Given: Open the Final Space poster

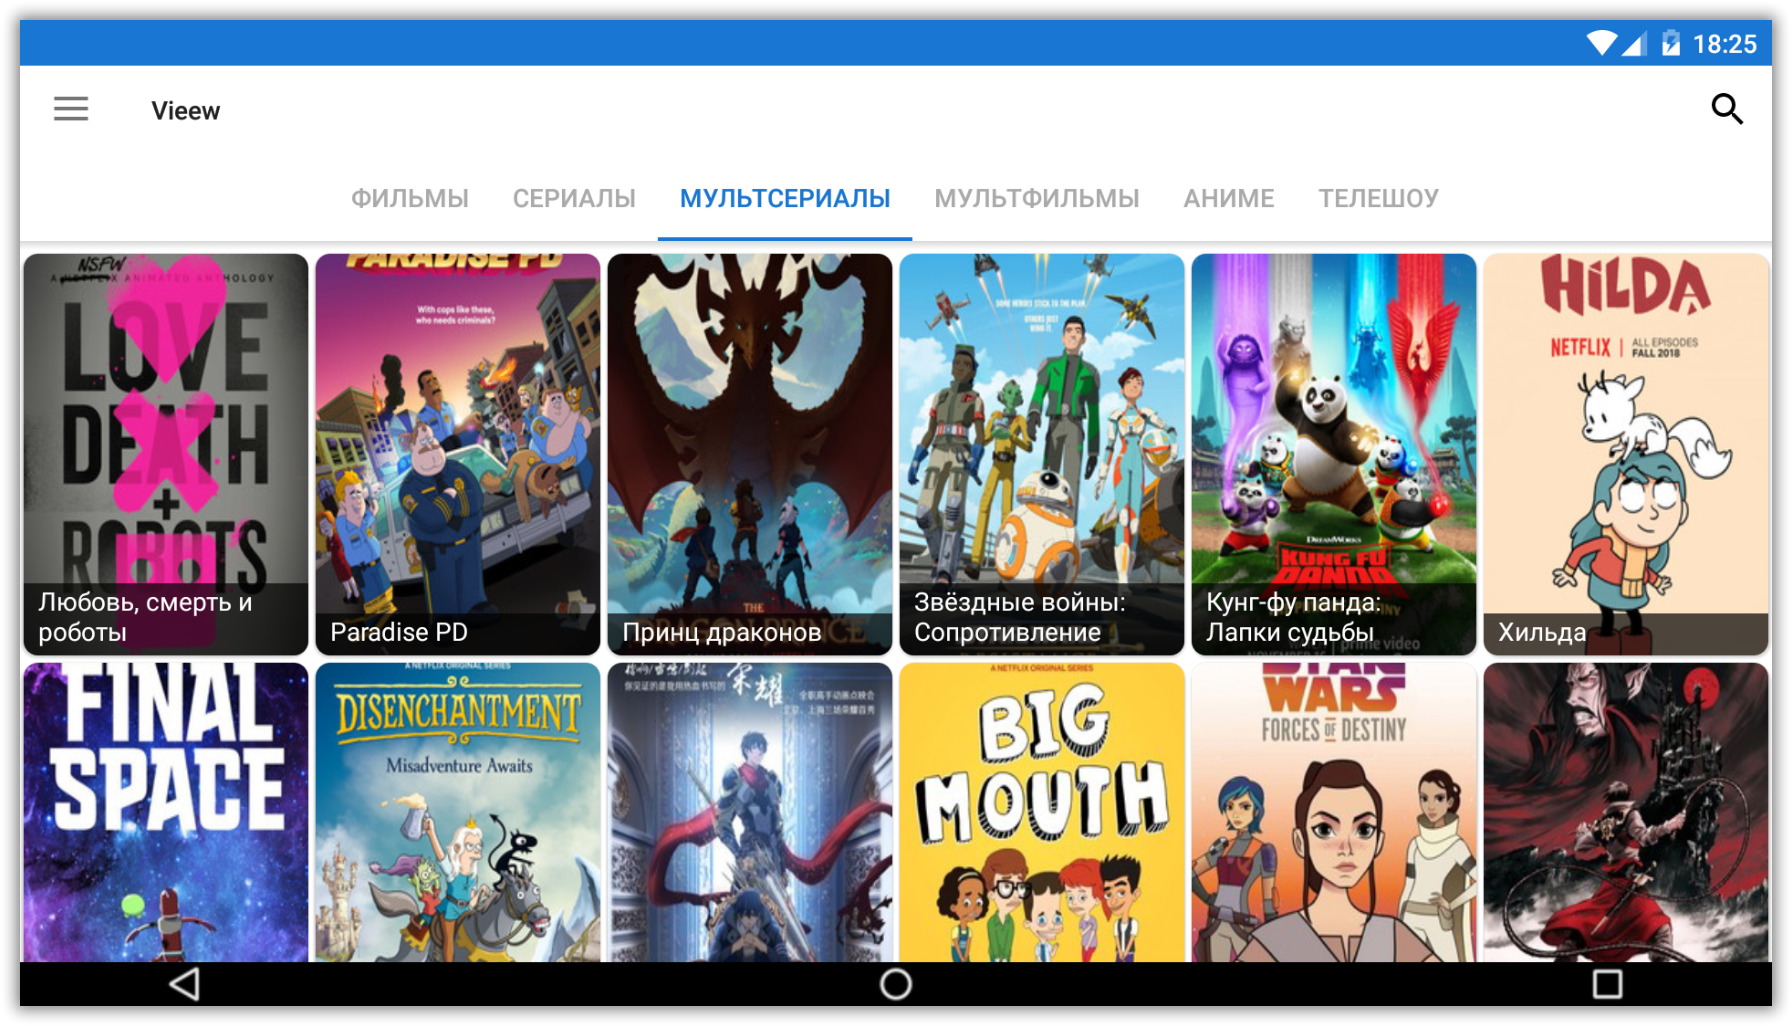Looking at the screenshot, I should [166, 812].
